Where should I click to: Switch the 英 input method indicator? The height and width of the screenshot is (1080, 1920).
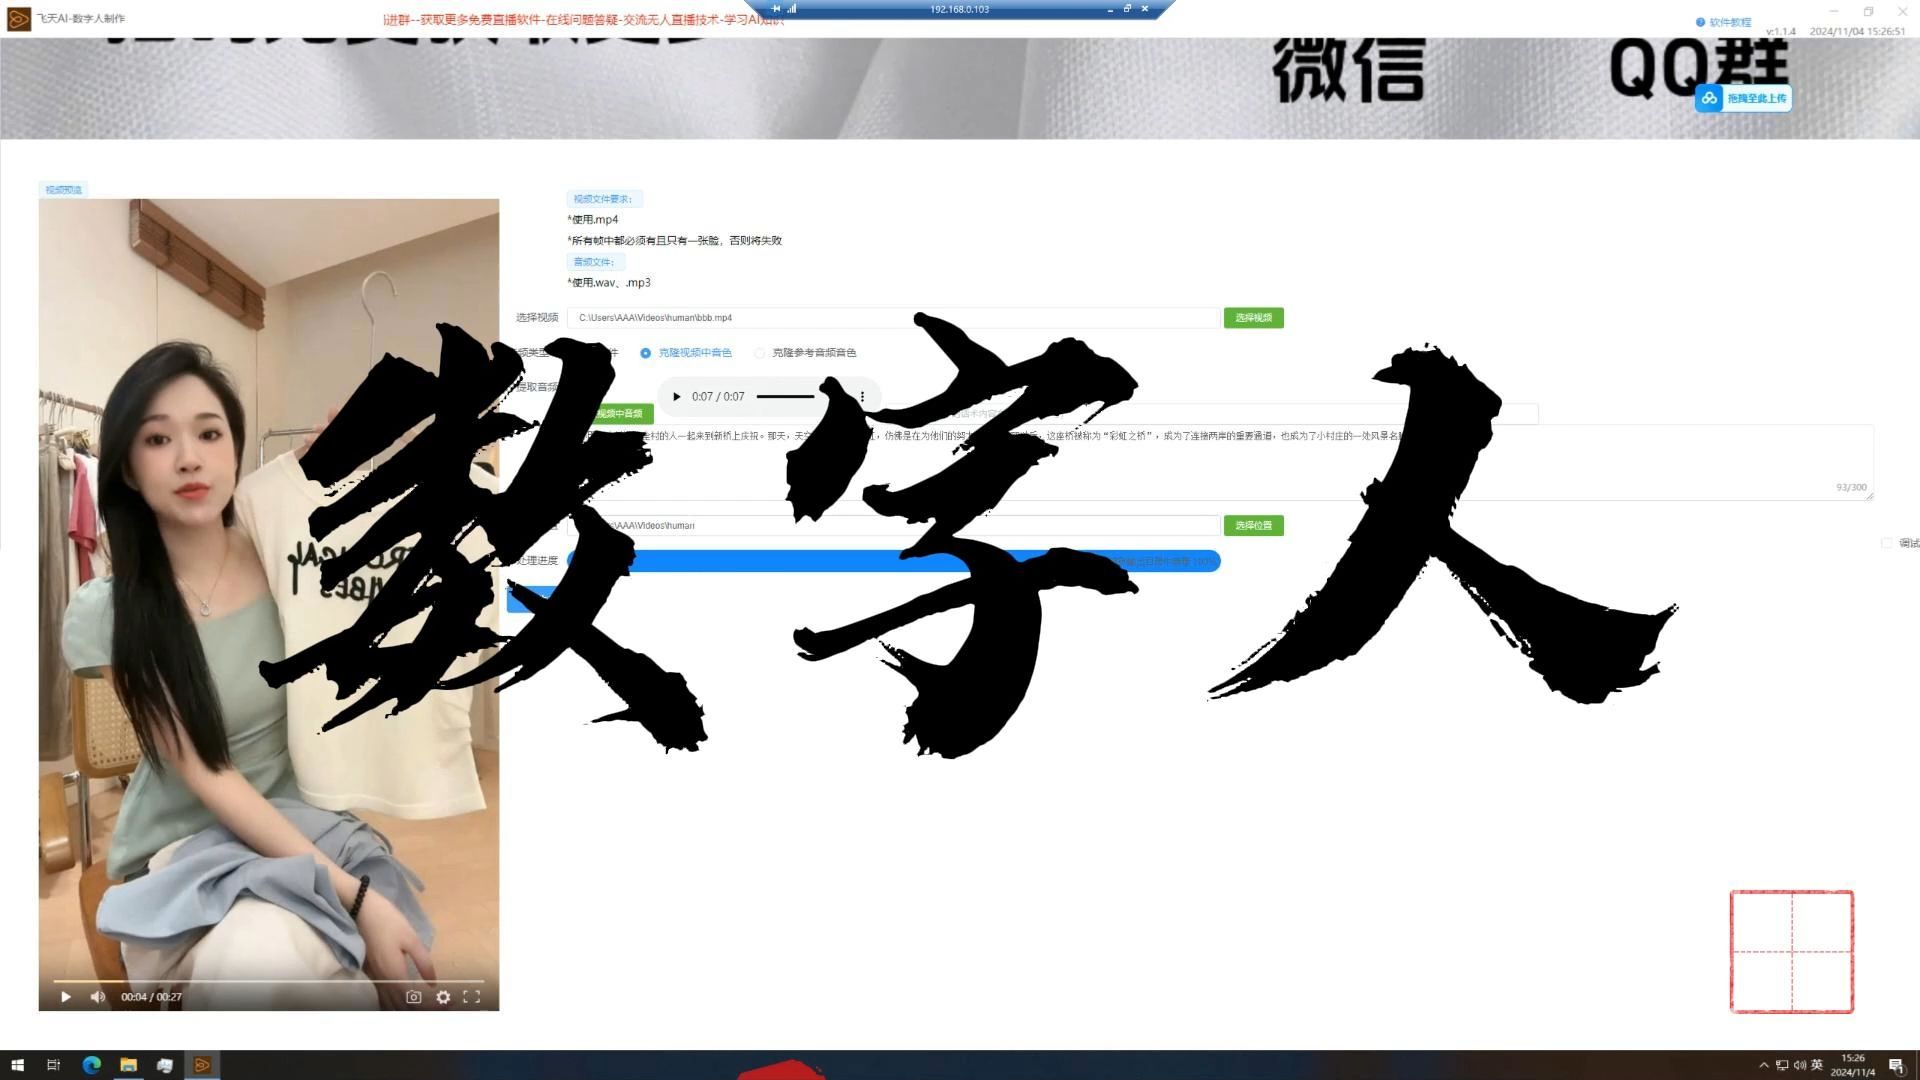[x=1817, y=1065]
